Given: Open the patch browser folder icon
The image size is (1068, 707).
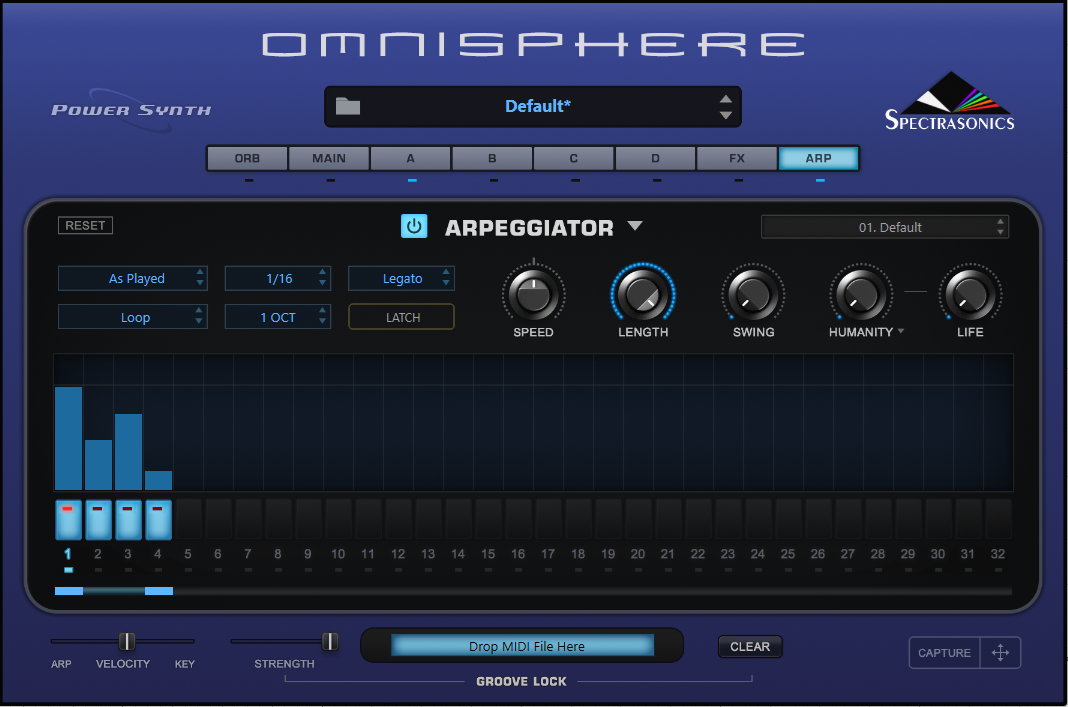Looking at the screenshot, I should [x=348, y=106].
